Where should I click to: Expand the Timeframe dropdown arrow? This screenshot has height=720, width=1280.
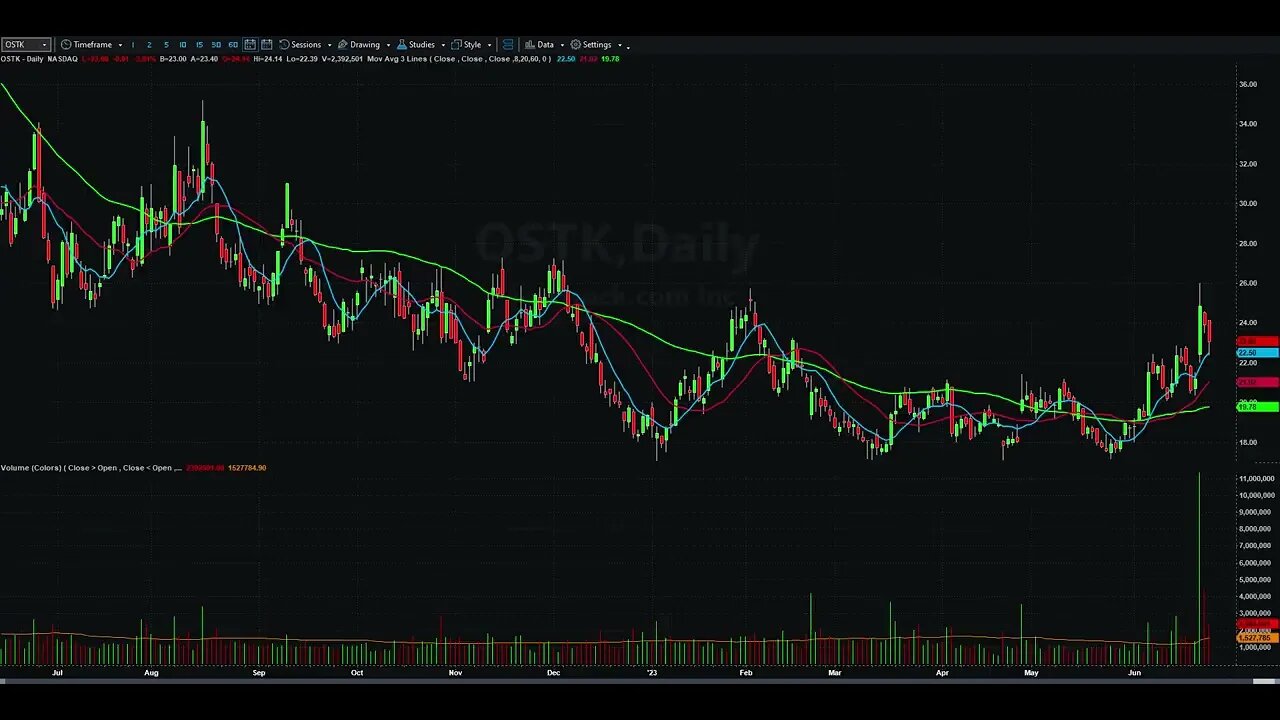click(120, 45)
